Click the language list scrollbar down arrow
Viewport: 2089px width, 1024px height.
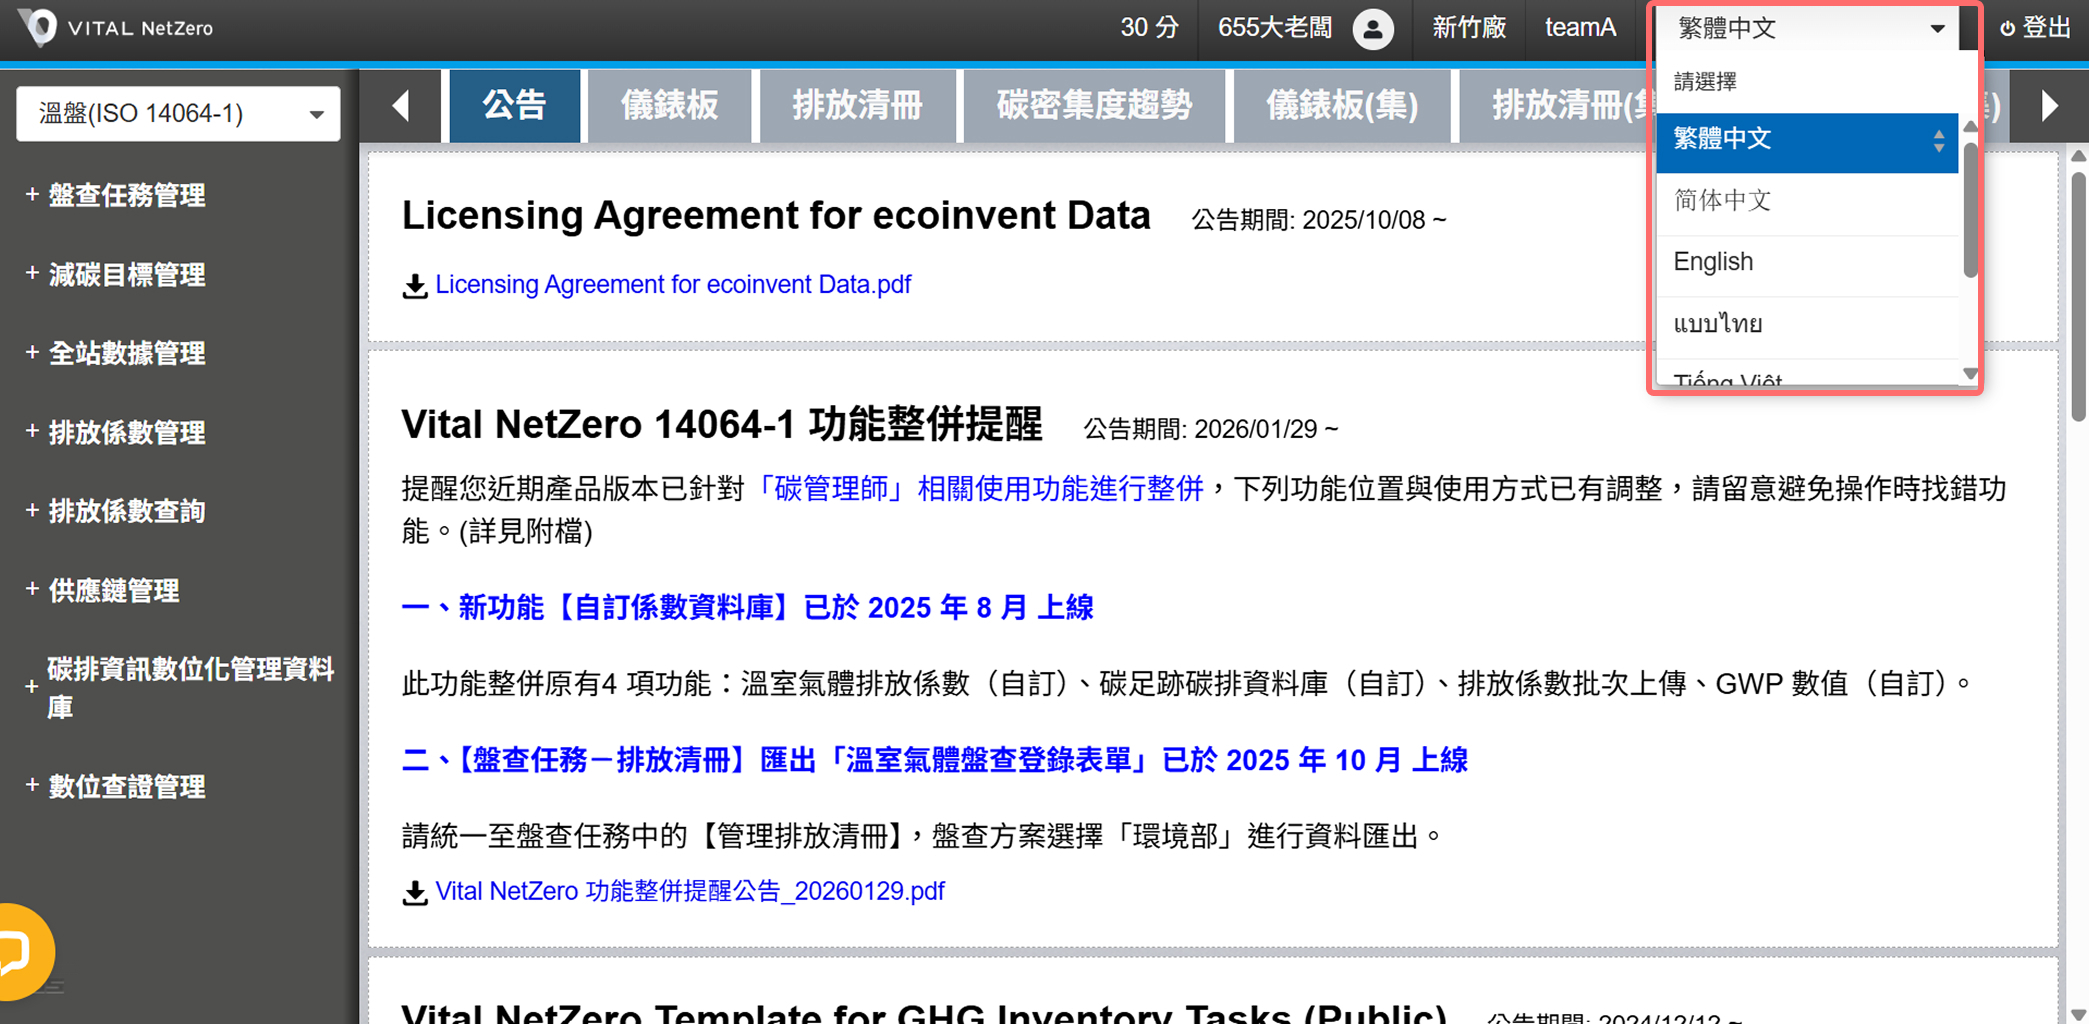click(x=1969, y=374)
